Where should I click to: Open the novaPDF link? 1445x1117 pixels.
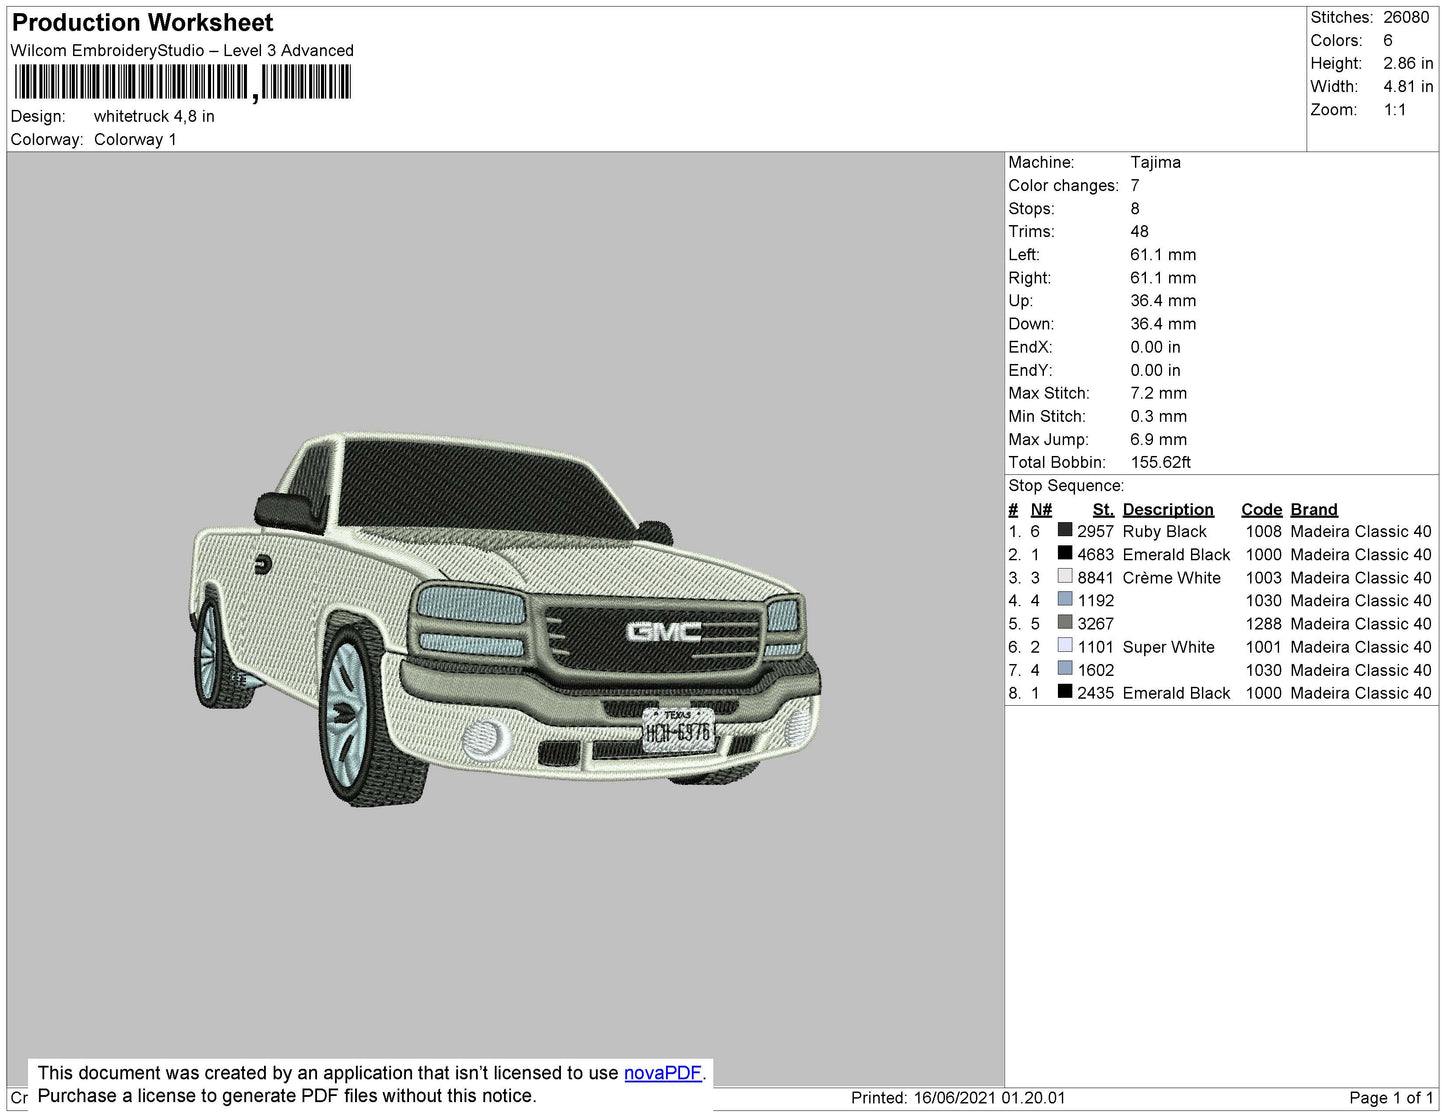663,1073
